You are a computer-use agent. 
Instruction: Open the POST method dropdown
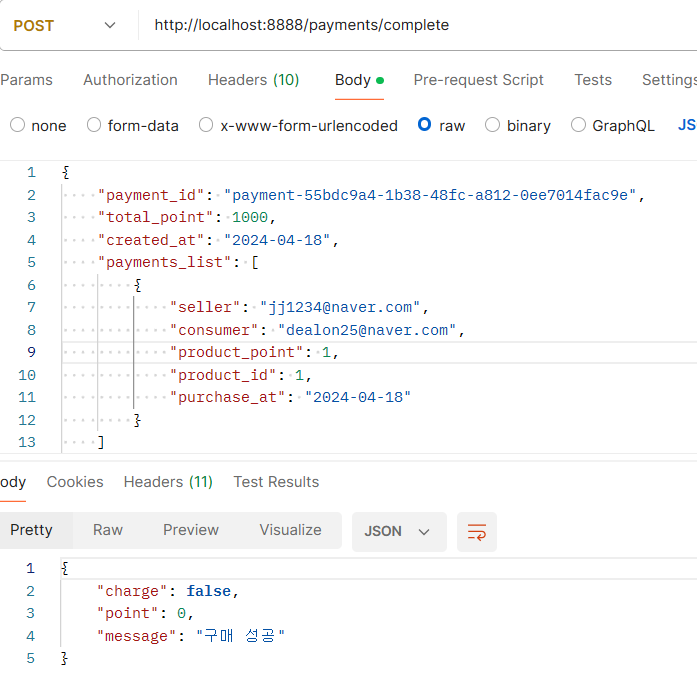tap(64, 25)
